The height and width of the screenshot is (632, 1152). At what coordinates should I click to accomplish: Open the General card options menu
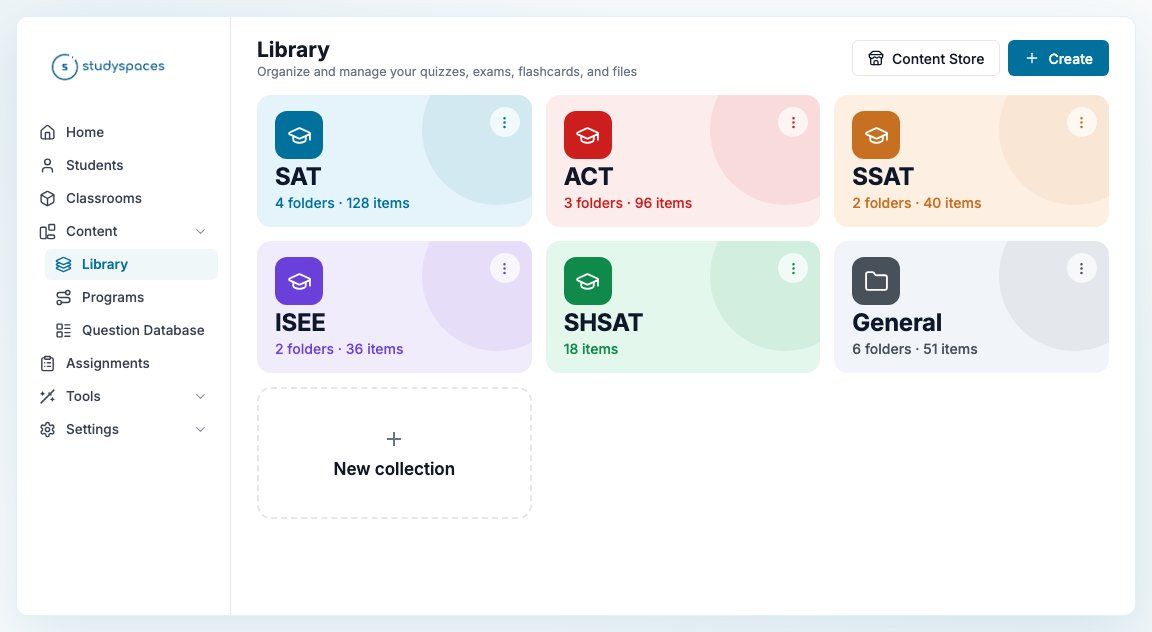tap(1081, 269)
